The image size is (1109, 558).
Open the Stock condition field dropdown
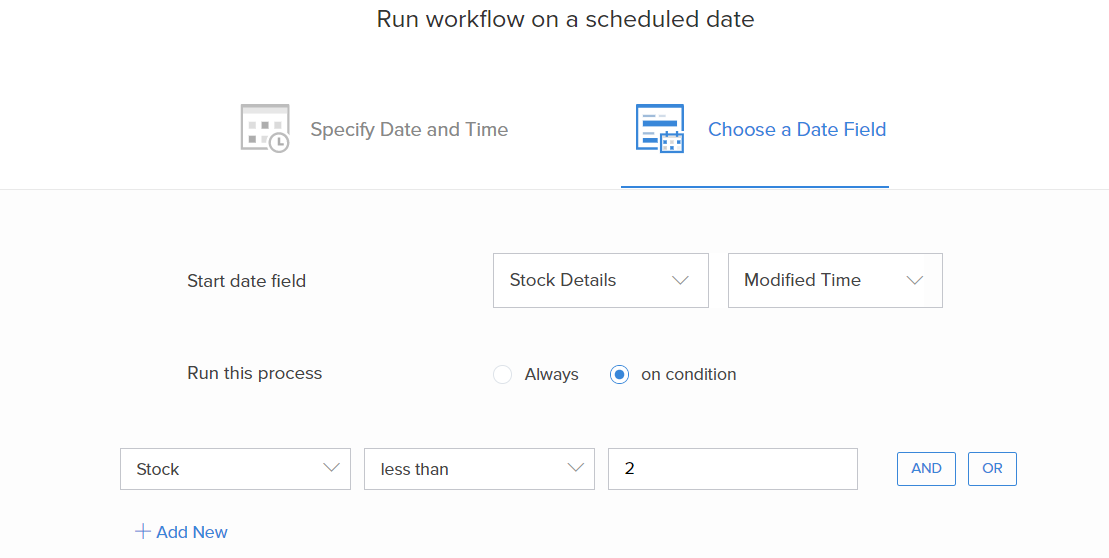(x=235, y=469)
